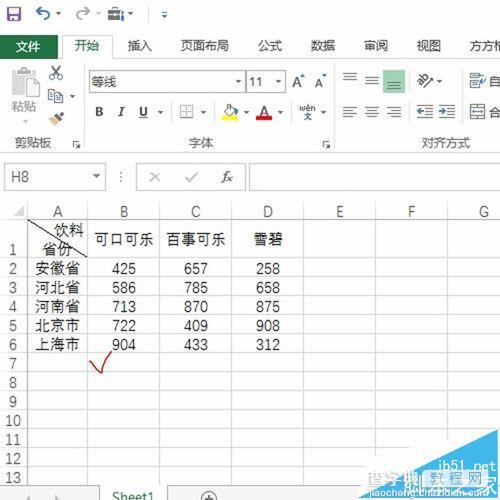Click the Borders icon
The height and width of the screenshot is (500, 500).
tap(186, 112)
